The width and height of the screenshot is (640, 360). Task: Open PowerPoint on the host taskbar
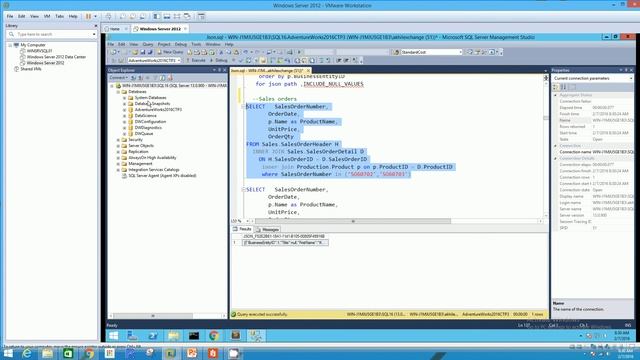click(x=192, y=353)
